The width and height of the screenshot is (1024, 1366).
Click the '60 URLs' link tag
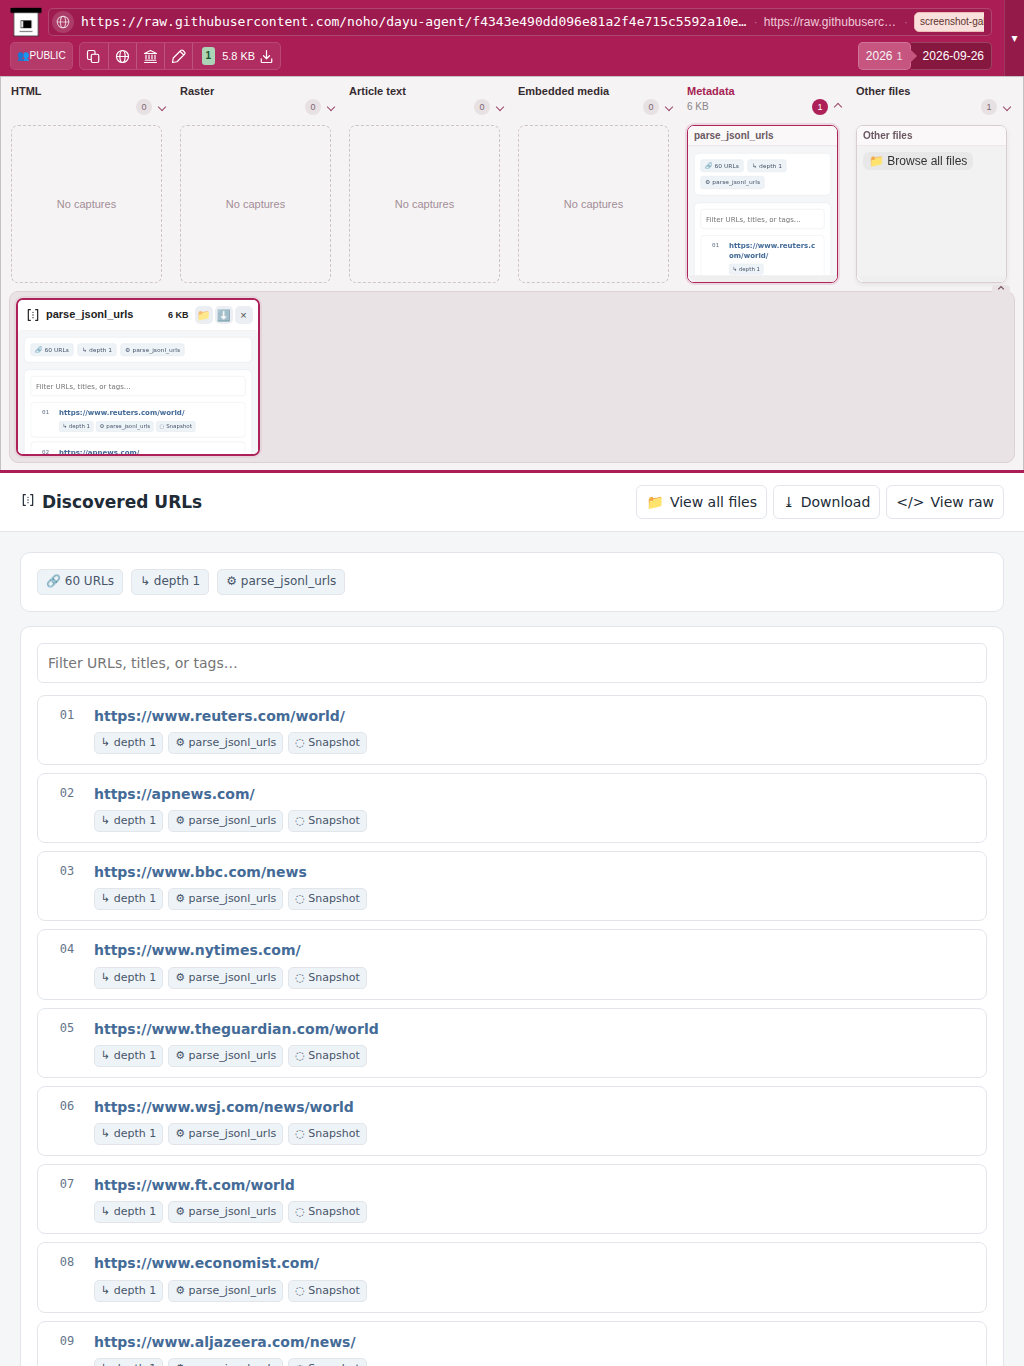point(80,581)
